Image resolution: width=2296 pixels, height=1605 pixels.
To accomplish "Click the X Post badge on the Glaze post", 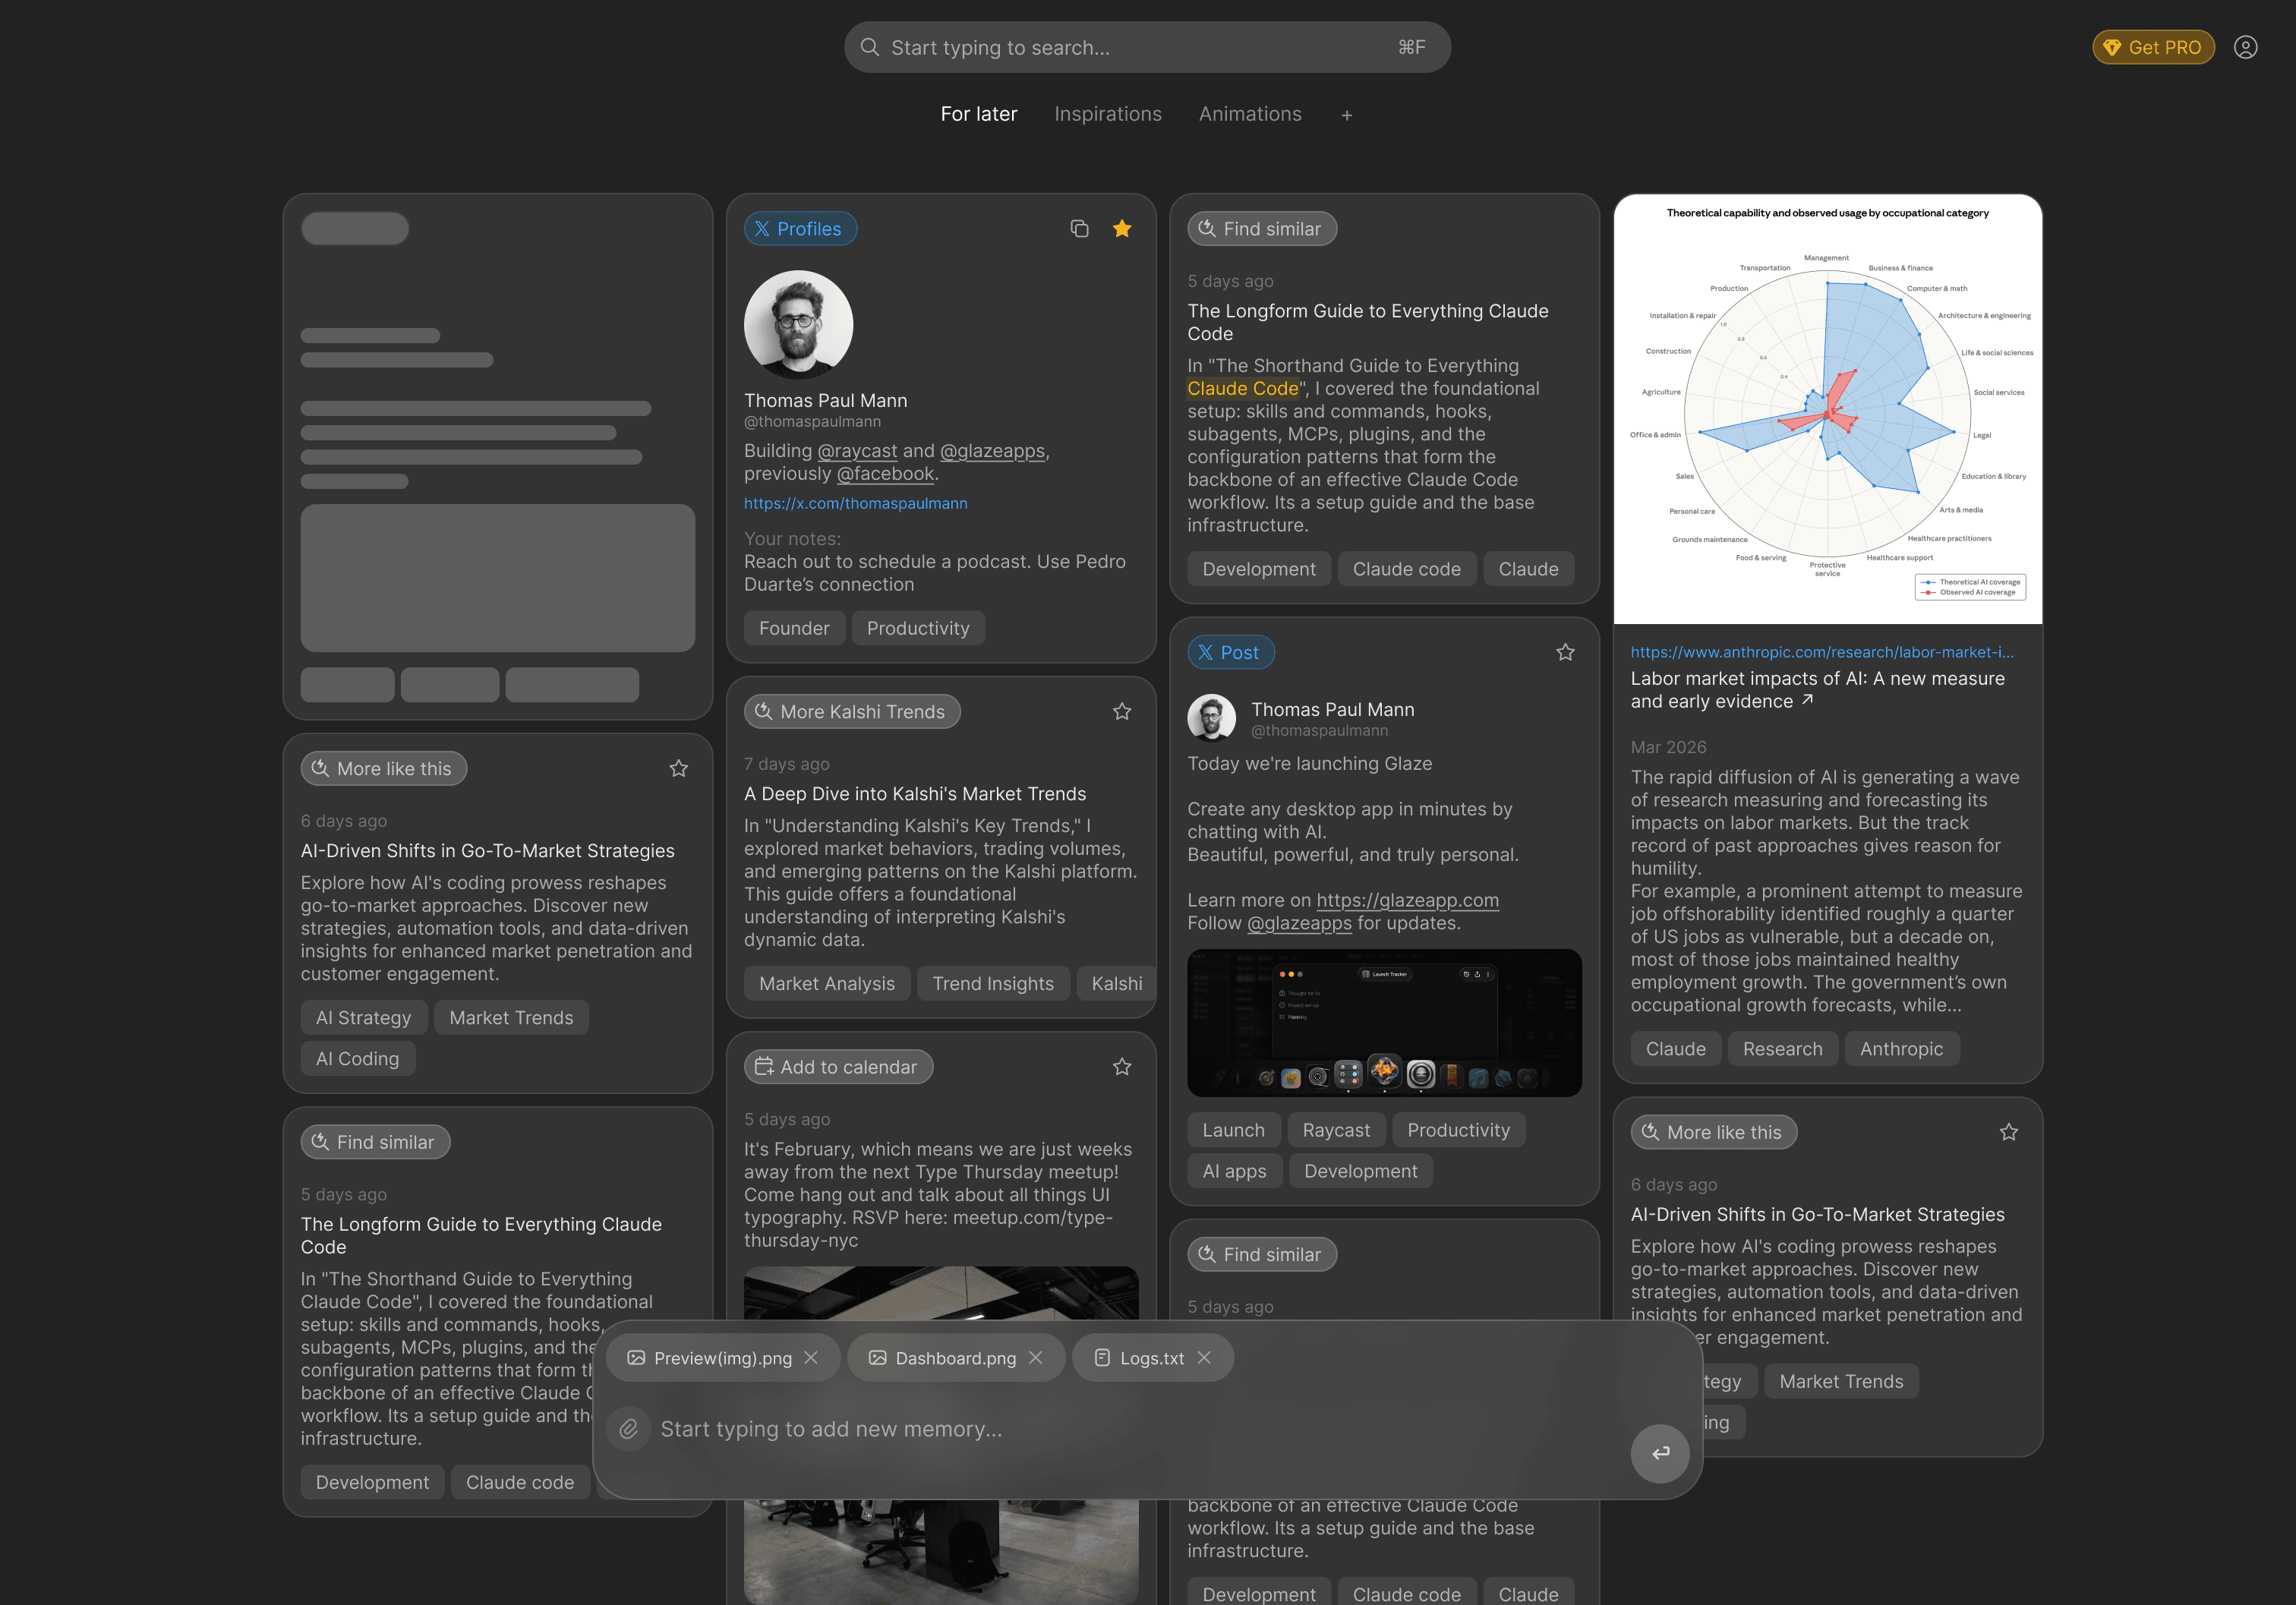I will (x=1231, y=652).
